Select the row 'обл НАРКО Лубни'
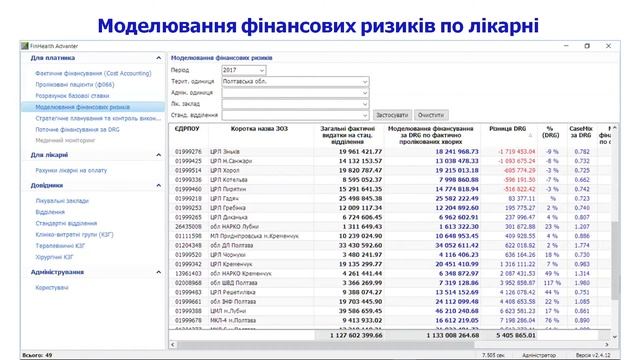 click(x=390, y=227)
